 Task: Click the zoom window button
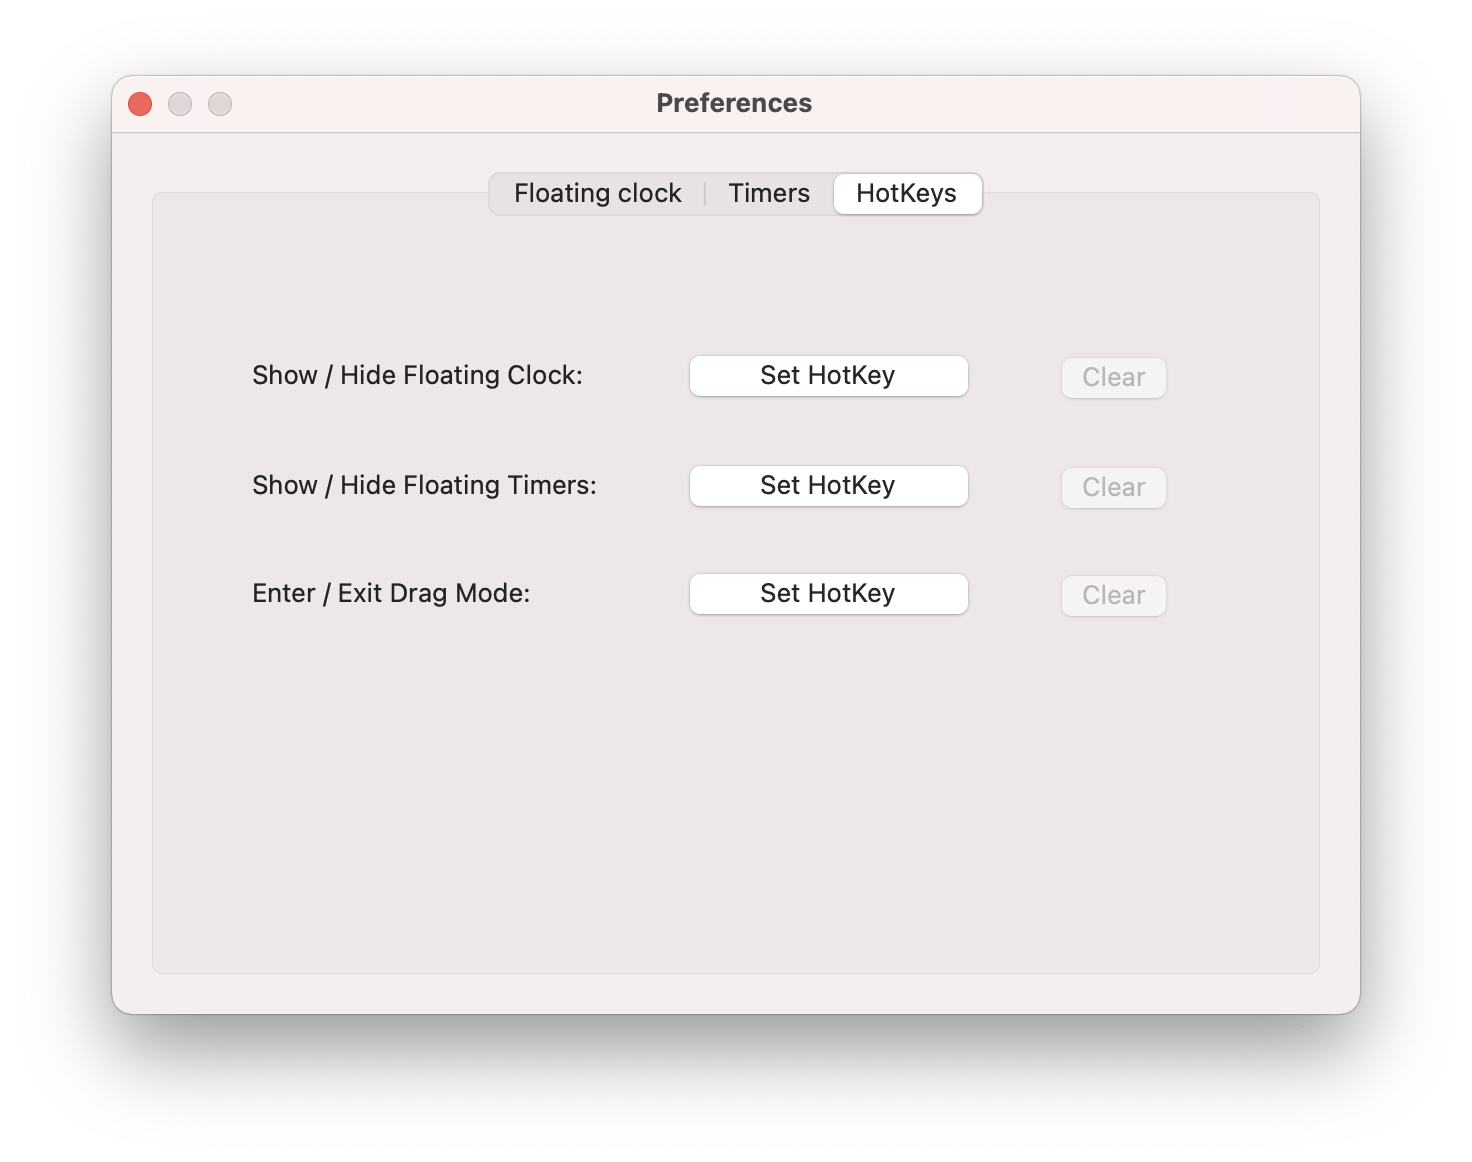tap(220, 104)
